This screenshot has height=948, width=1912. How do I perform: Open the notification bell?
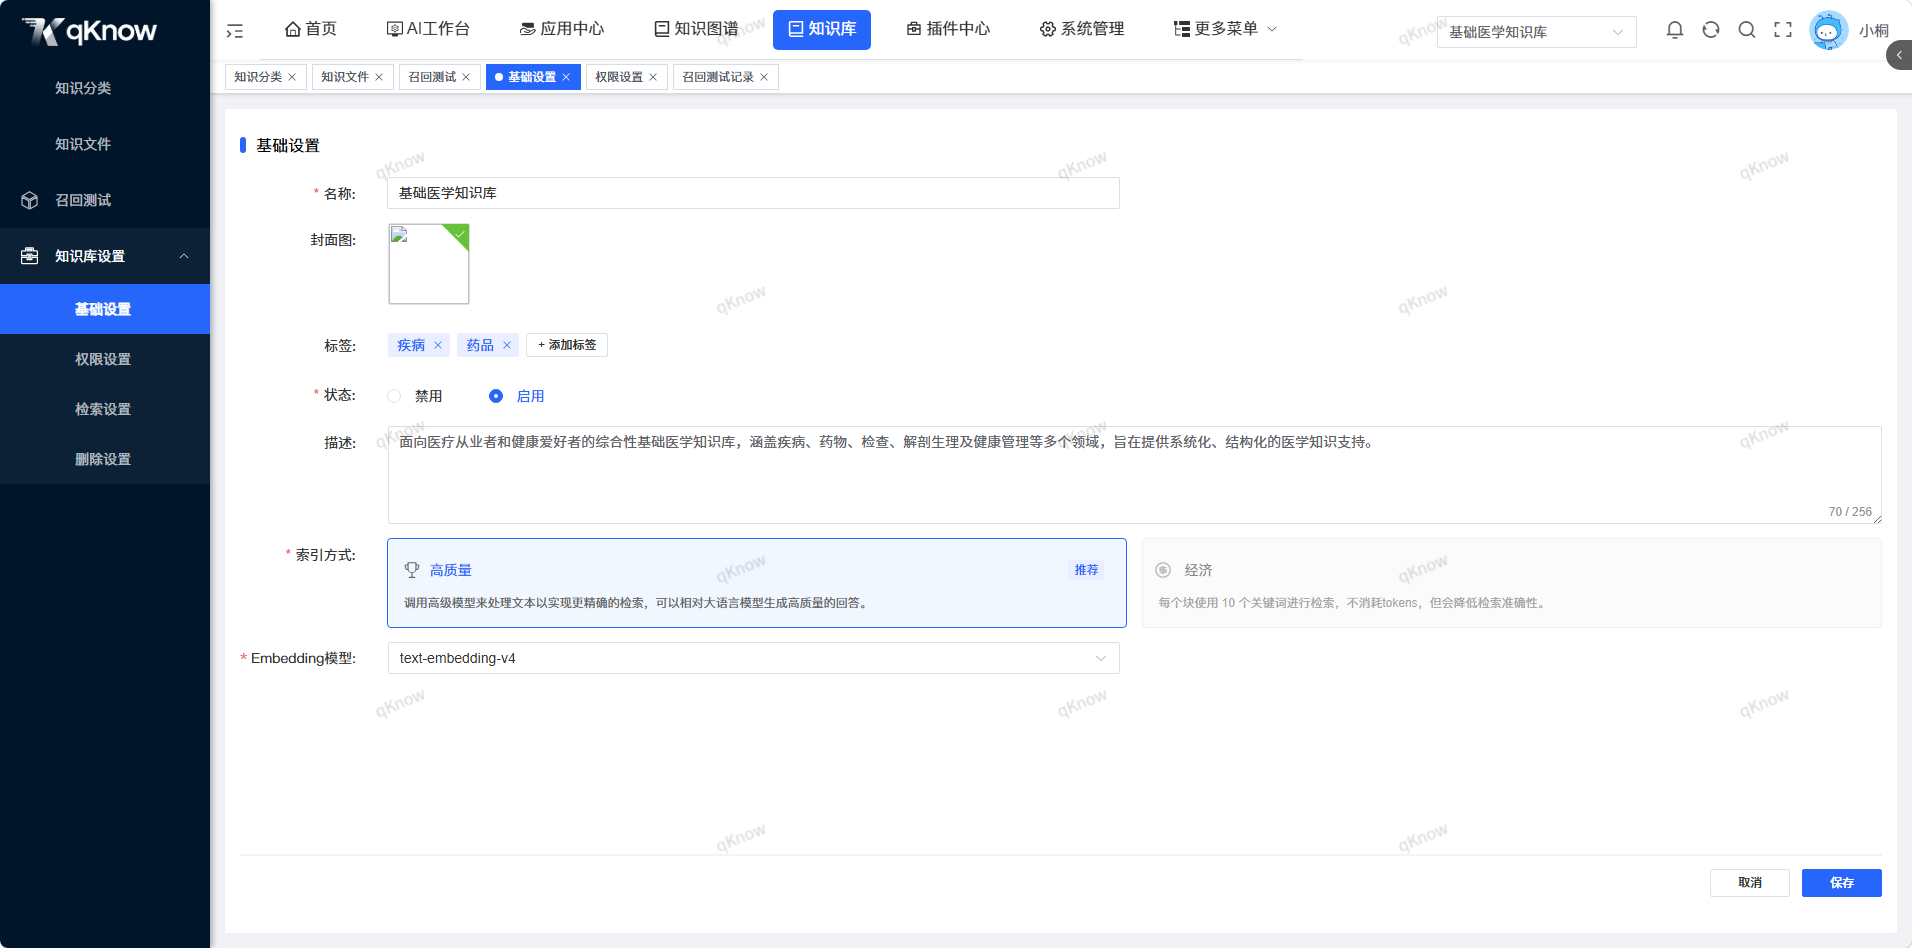pos(1675,30)
